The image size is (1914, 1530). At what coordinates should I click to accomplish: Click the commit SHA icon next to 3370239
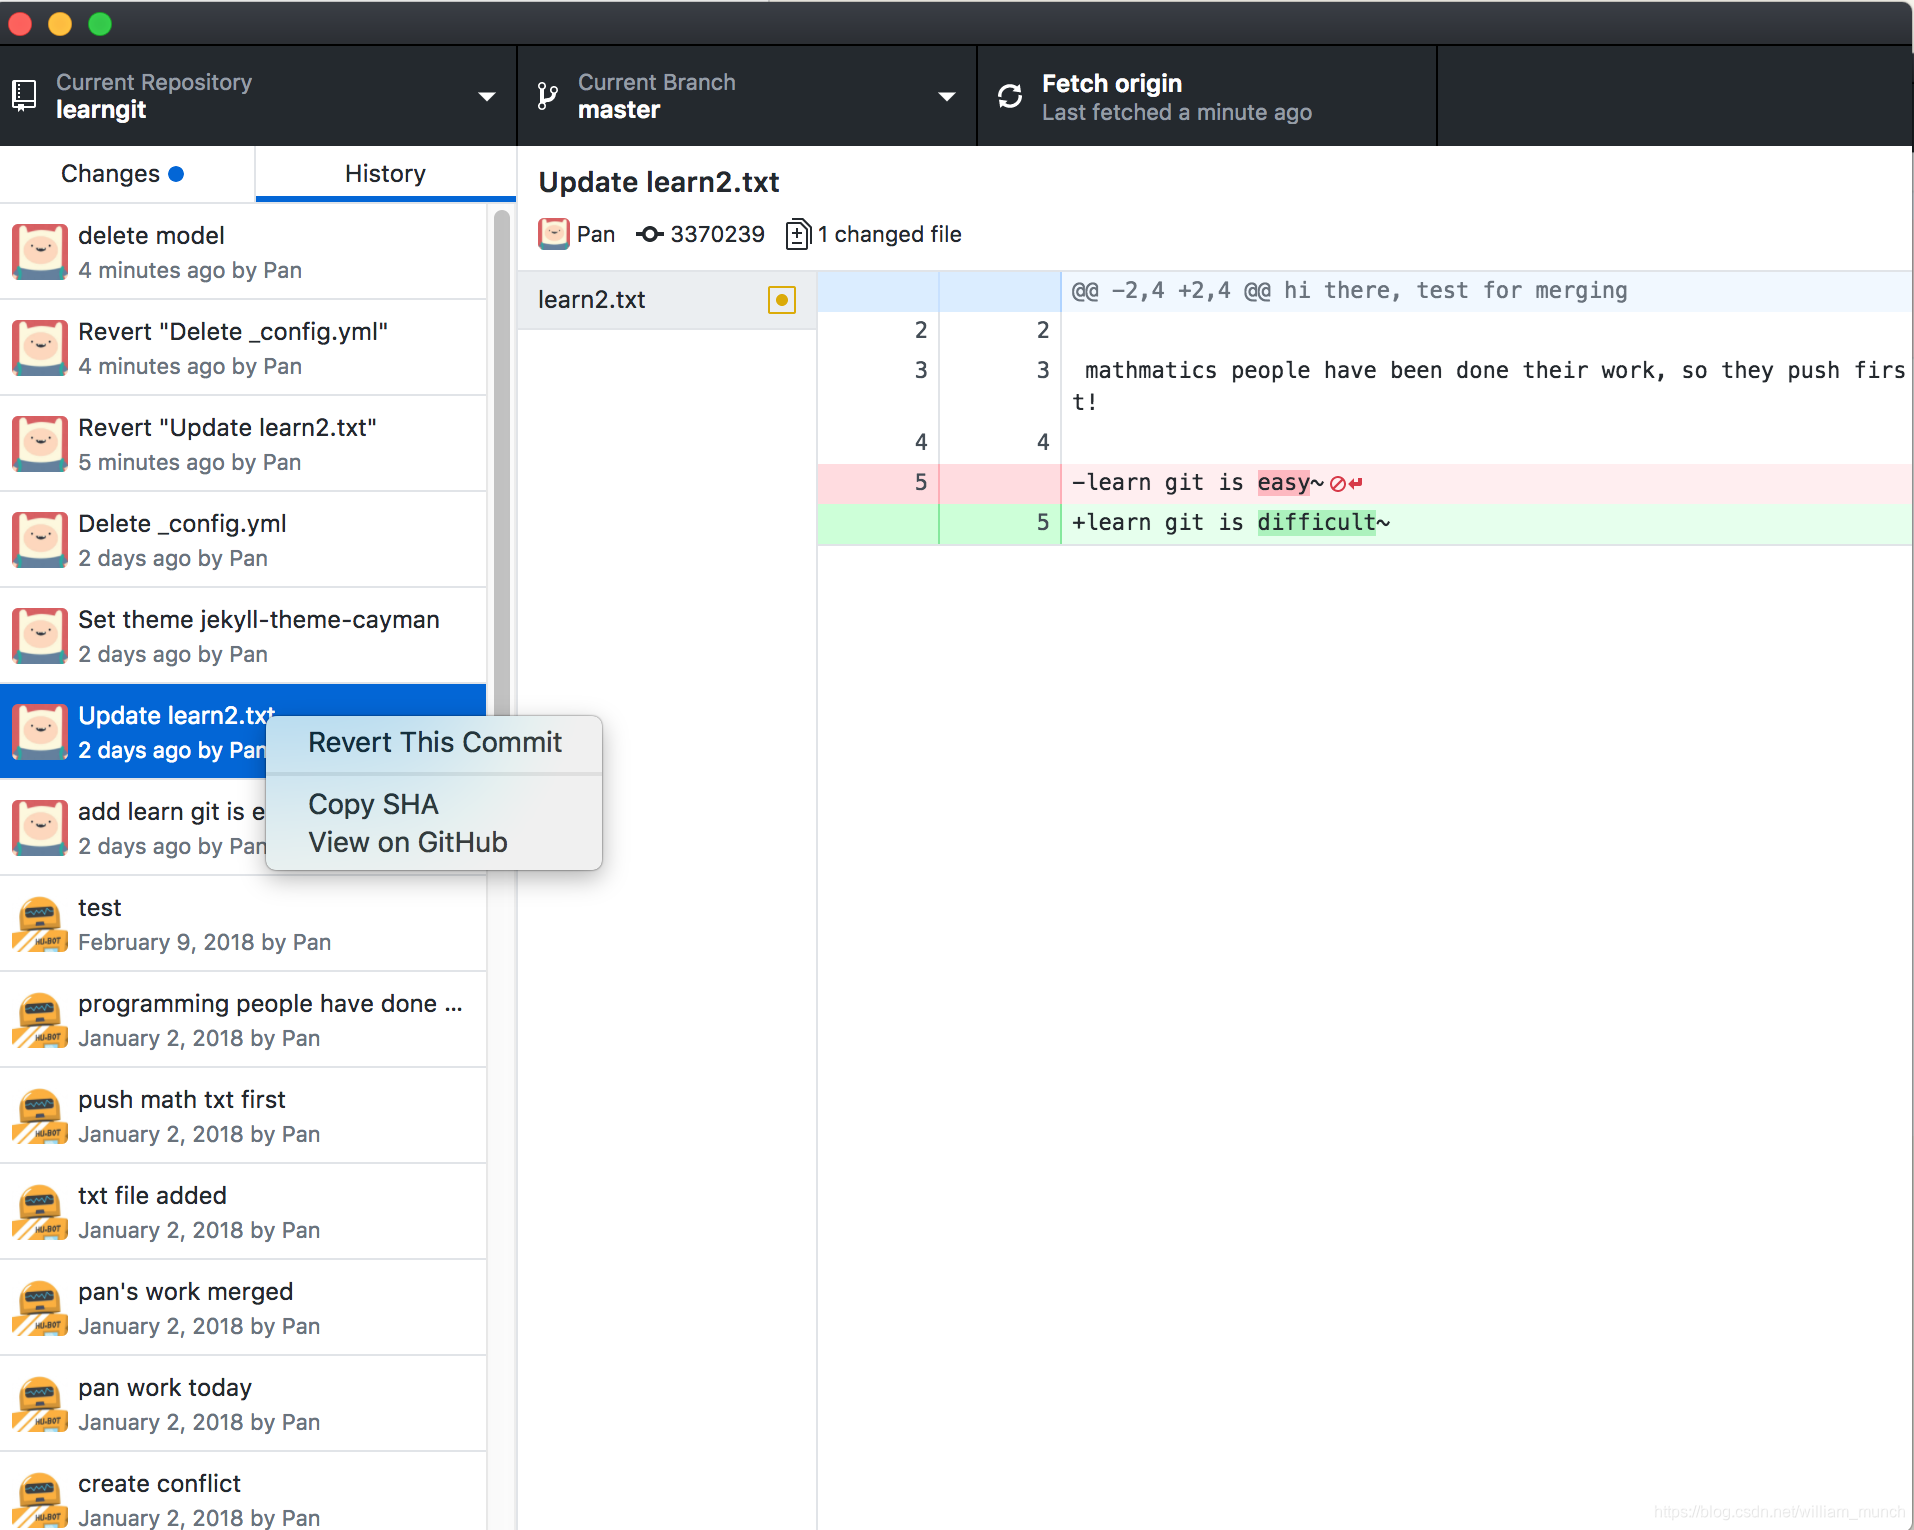tap(650, 234)
